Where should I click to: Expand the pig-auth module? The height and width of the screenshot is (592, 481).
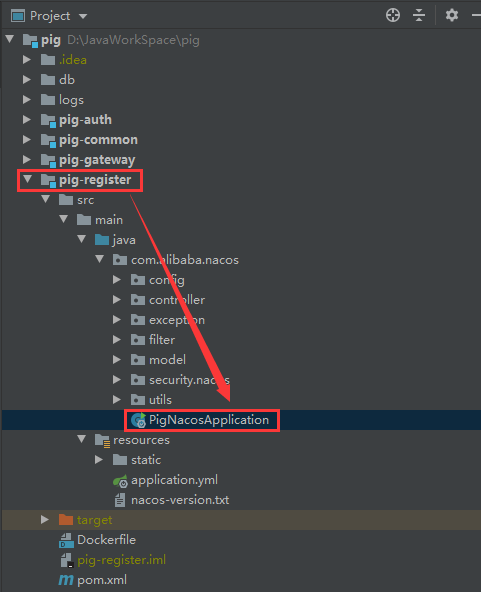[x=27, y=119]
